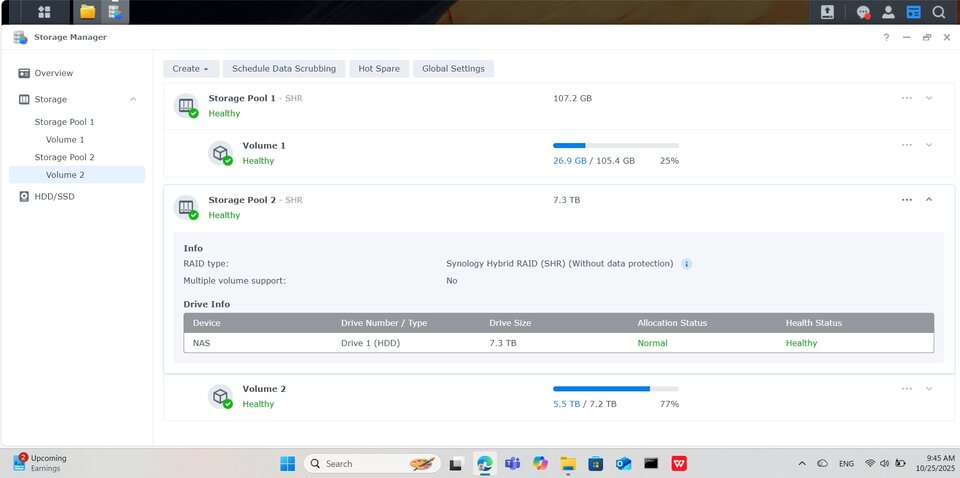Open the Upcoming Earnings widget

[40, 463]
